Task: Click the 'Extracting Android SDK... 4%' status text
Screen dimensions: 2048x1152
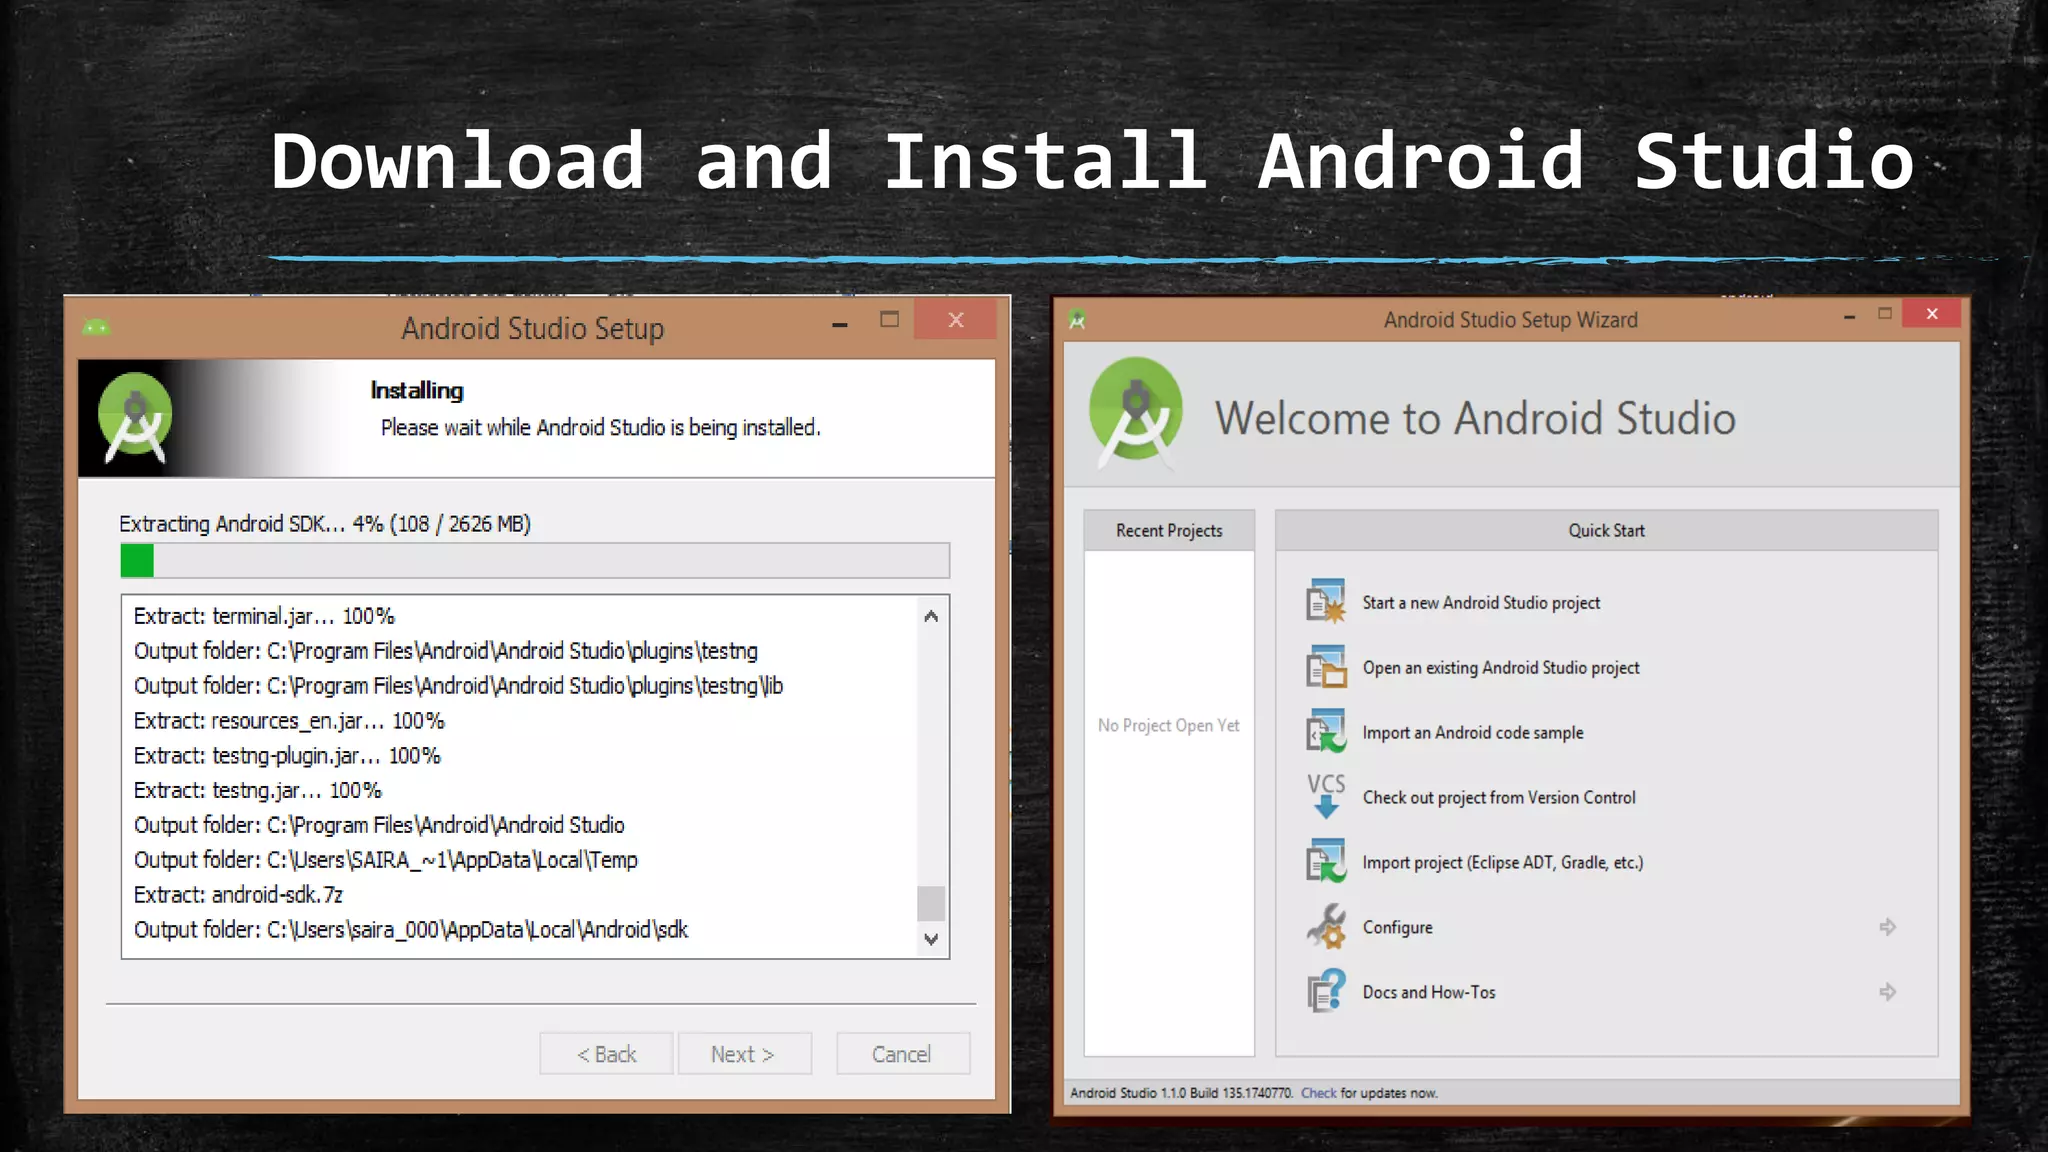Action: pos(325,524)
